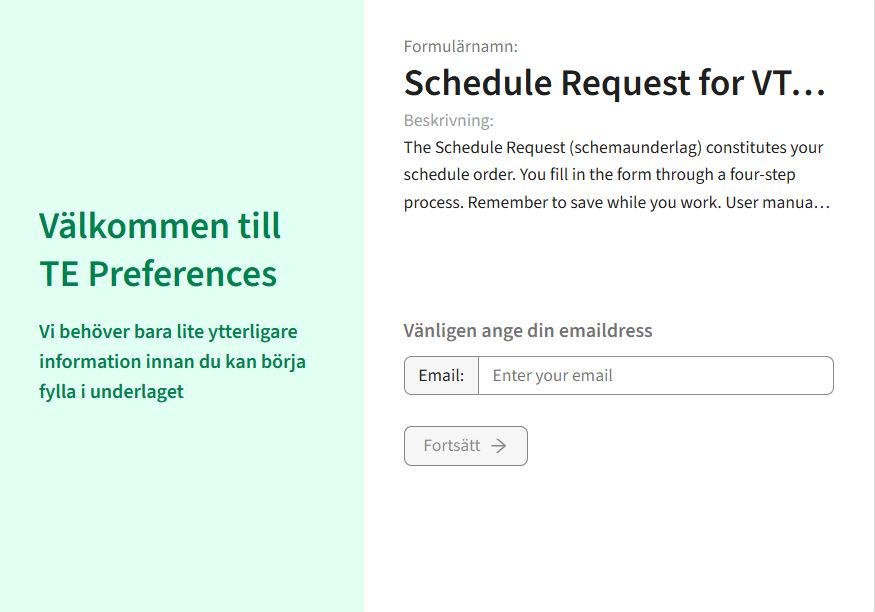The image size is (875, 612).
Task: Click the Email: label prefix on the field
Action: click(441, 375)
